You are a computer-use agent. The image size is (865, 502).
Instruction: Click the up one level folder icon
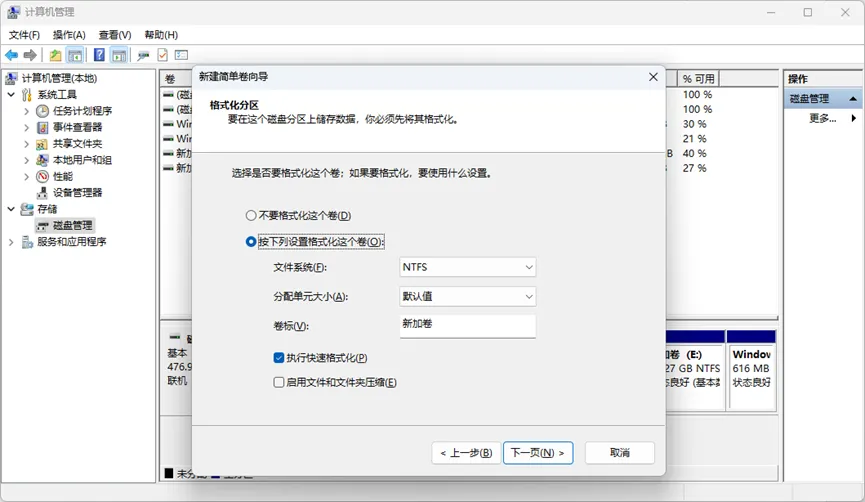click(55, 55)
